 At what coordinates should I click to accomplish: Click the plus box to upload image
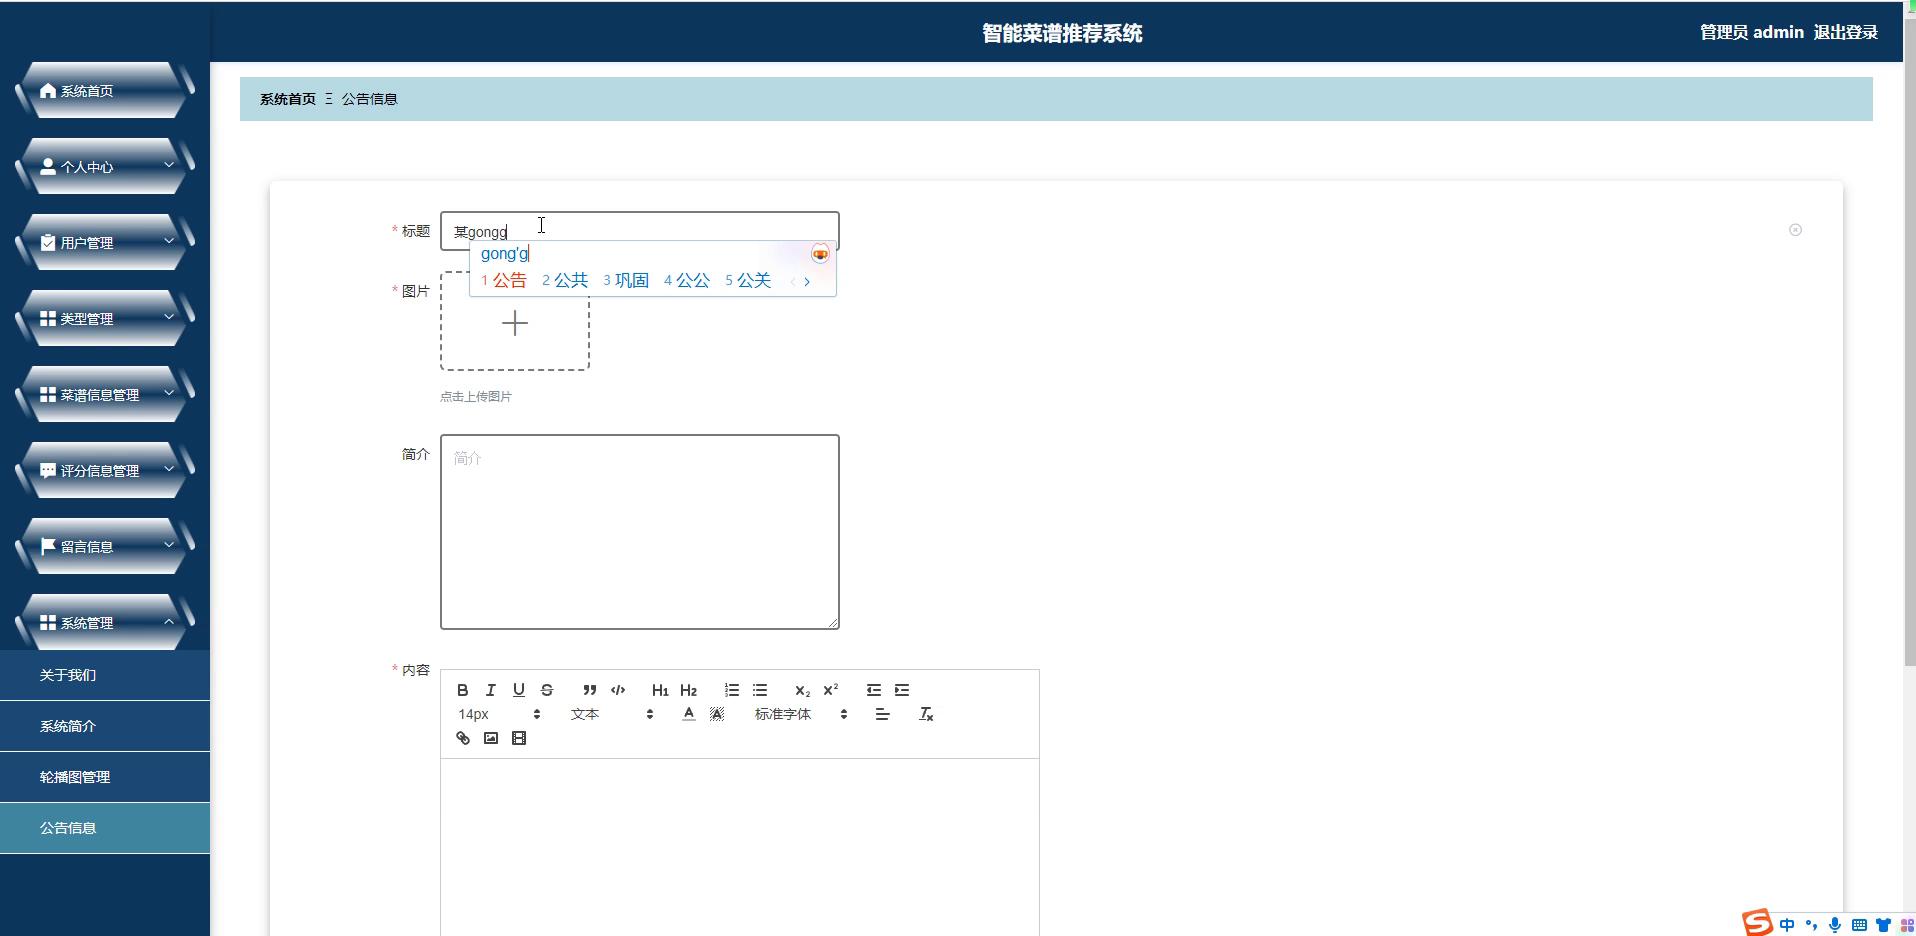point(515,322)
